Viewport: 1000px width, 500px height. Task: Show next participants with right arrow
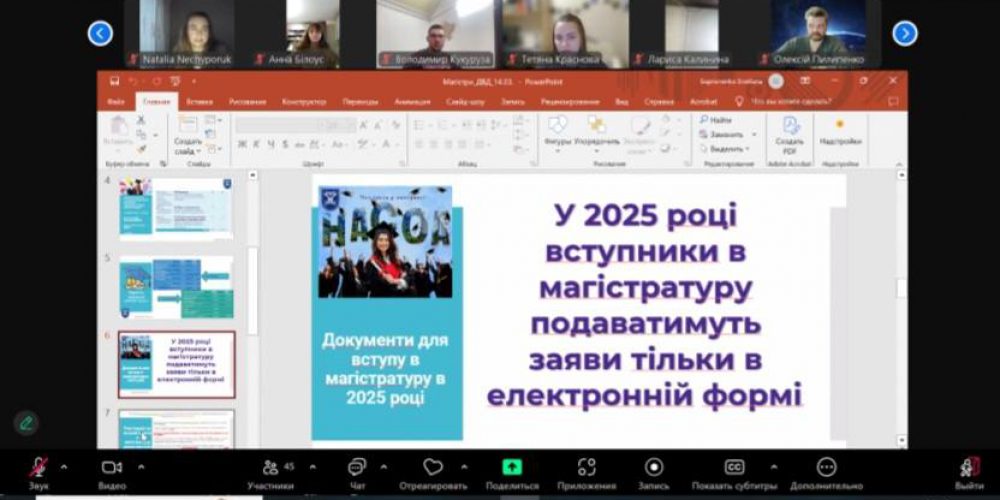coord(904,34)
